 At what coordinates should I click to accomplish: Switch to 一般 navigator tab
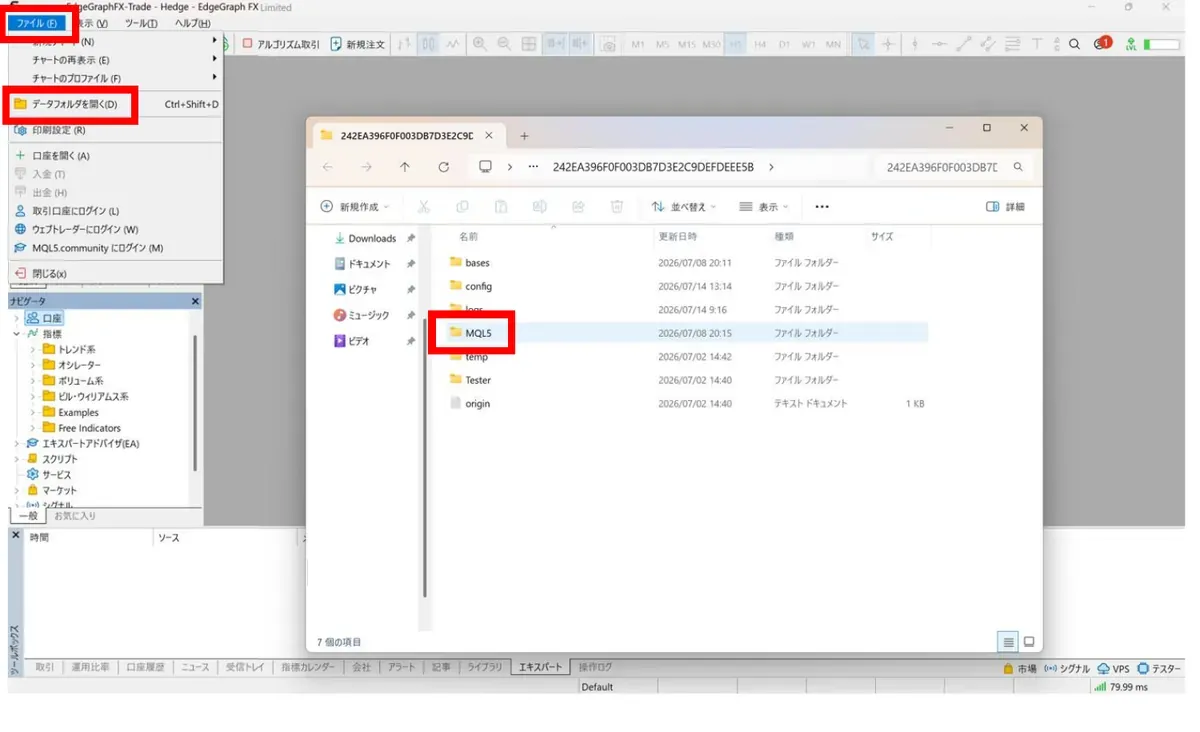coord(28,516)
